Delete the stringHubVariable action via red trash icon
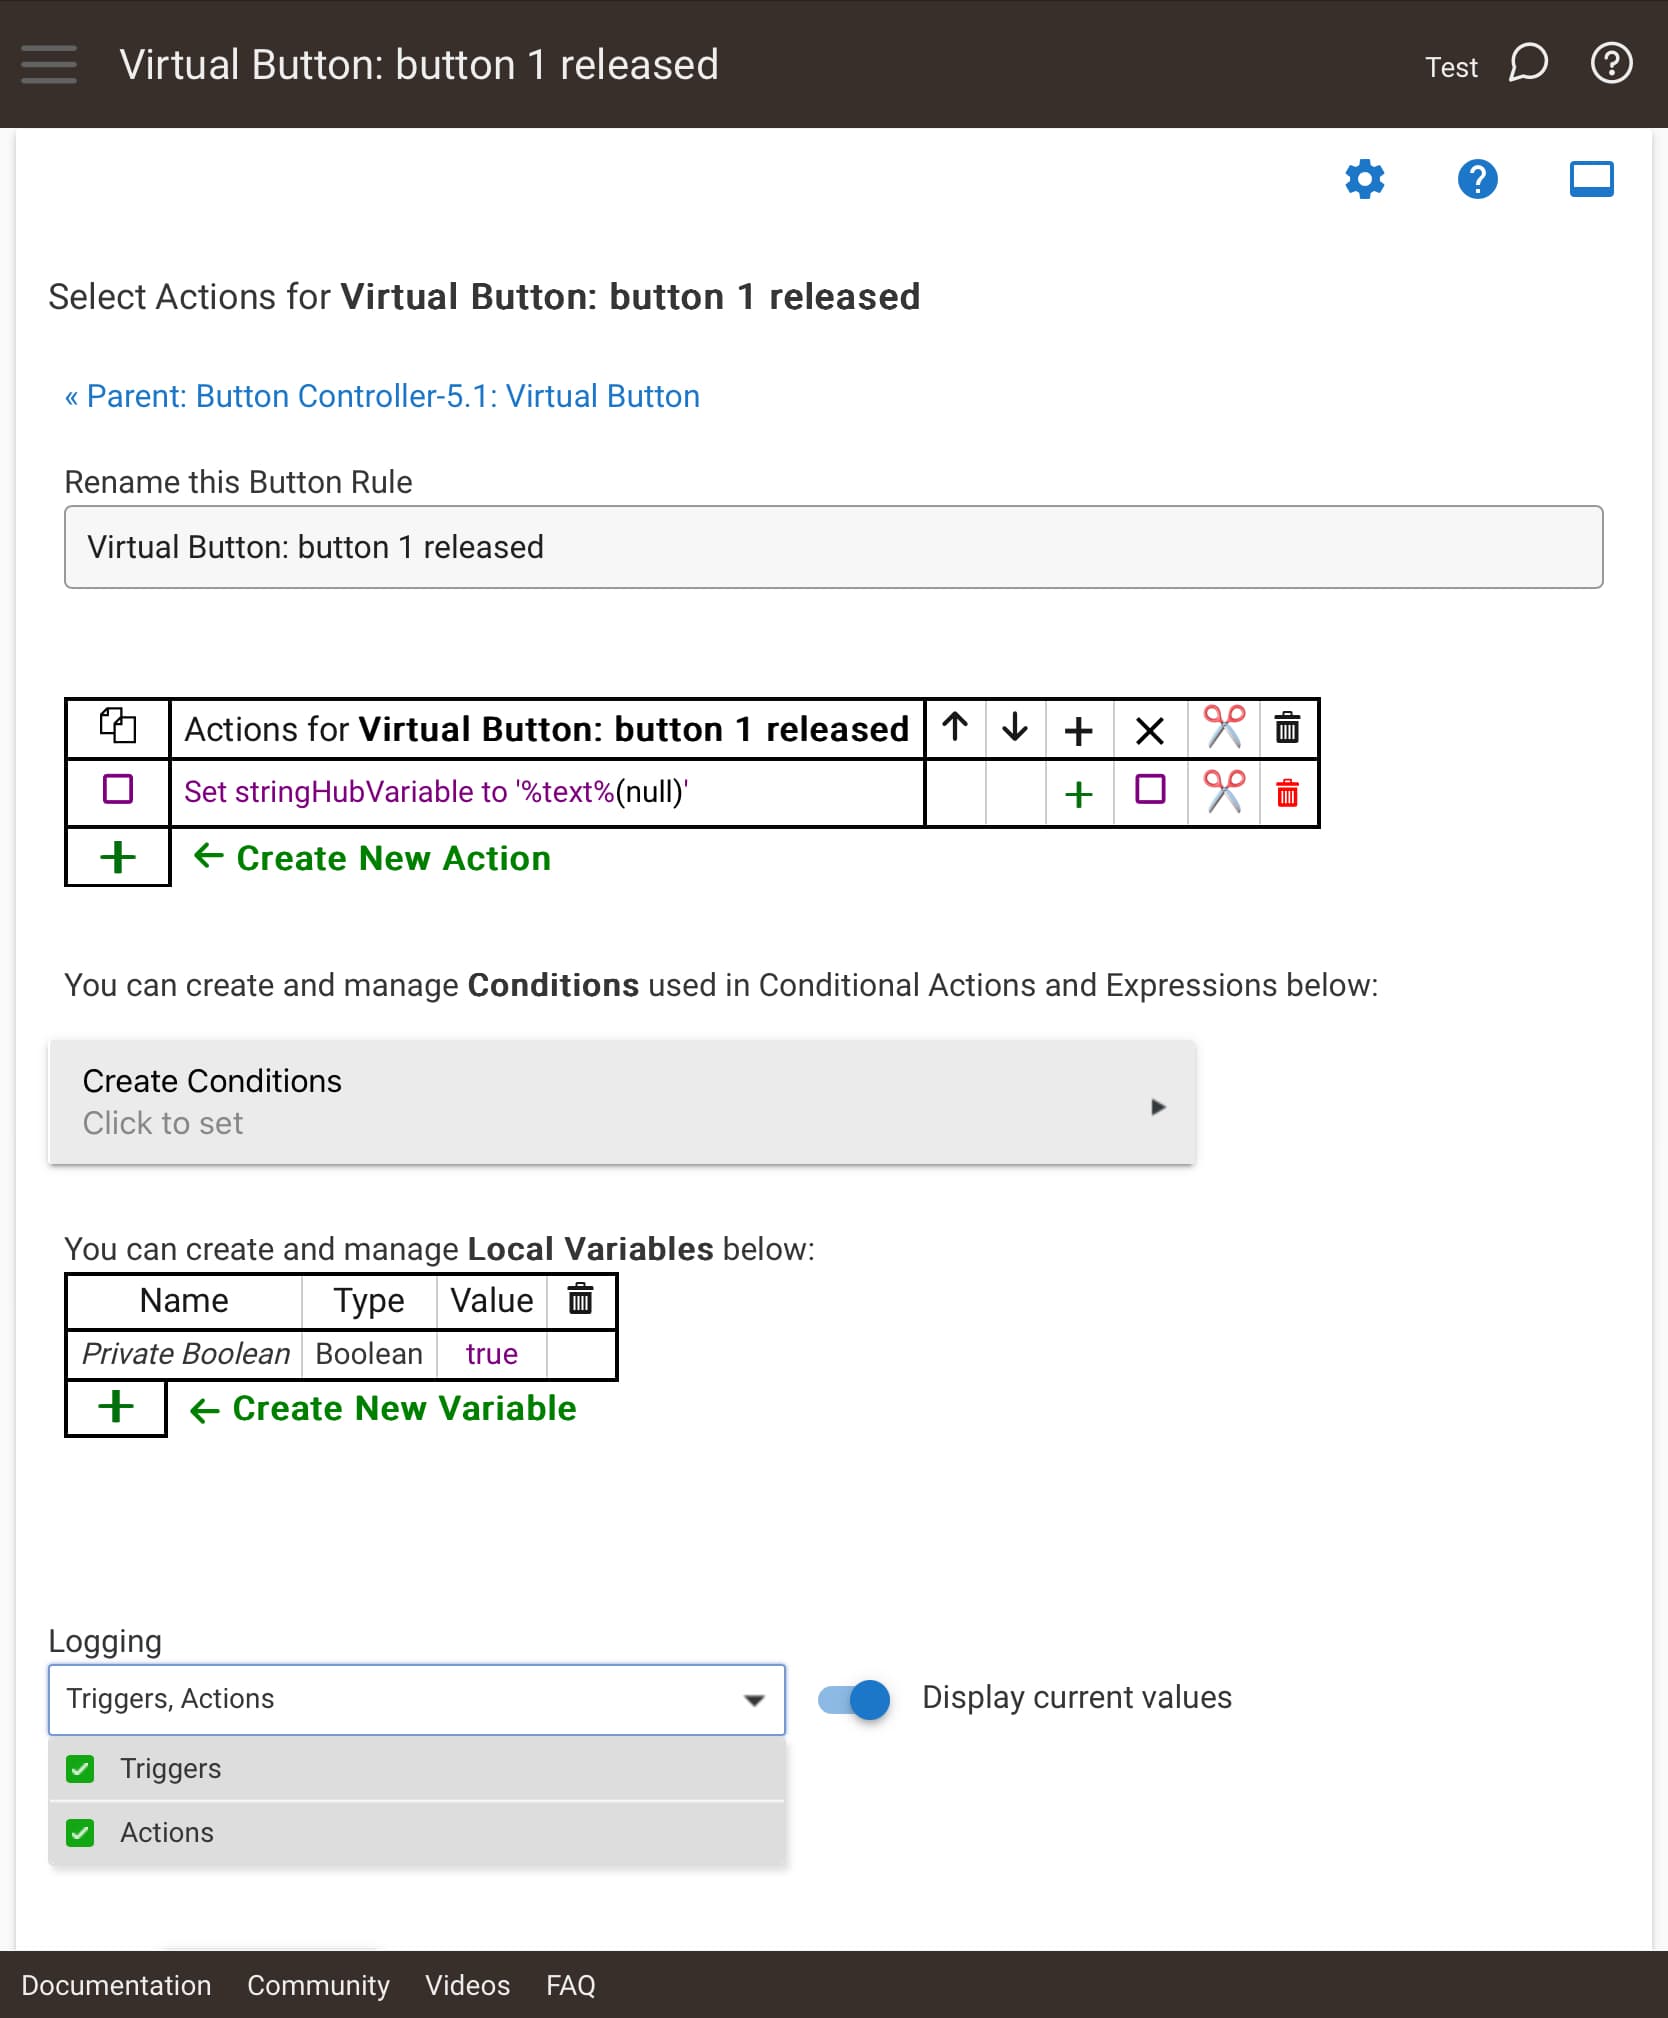This screenshot has height=2018, width=1668. point(1287,792)
